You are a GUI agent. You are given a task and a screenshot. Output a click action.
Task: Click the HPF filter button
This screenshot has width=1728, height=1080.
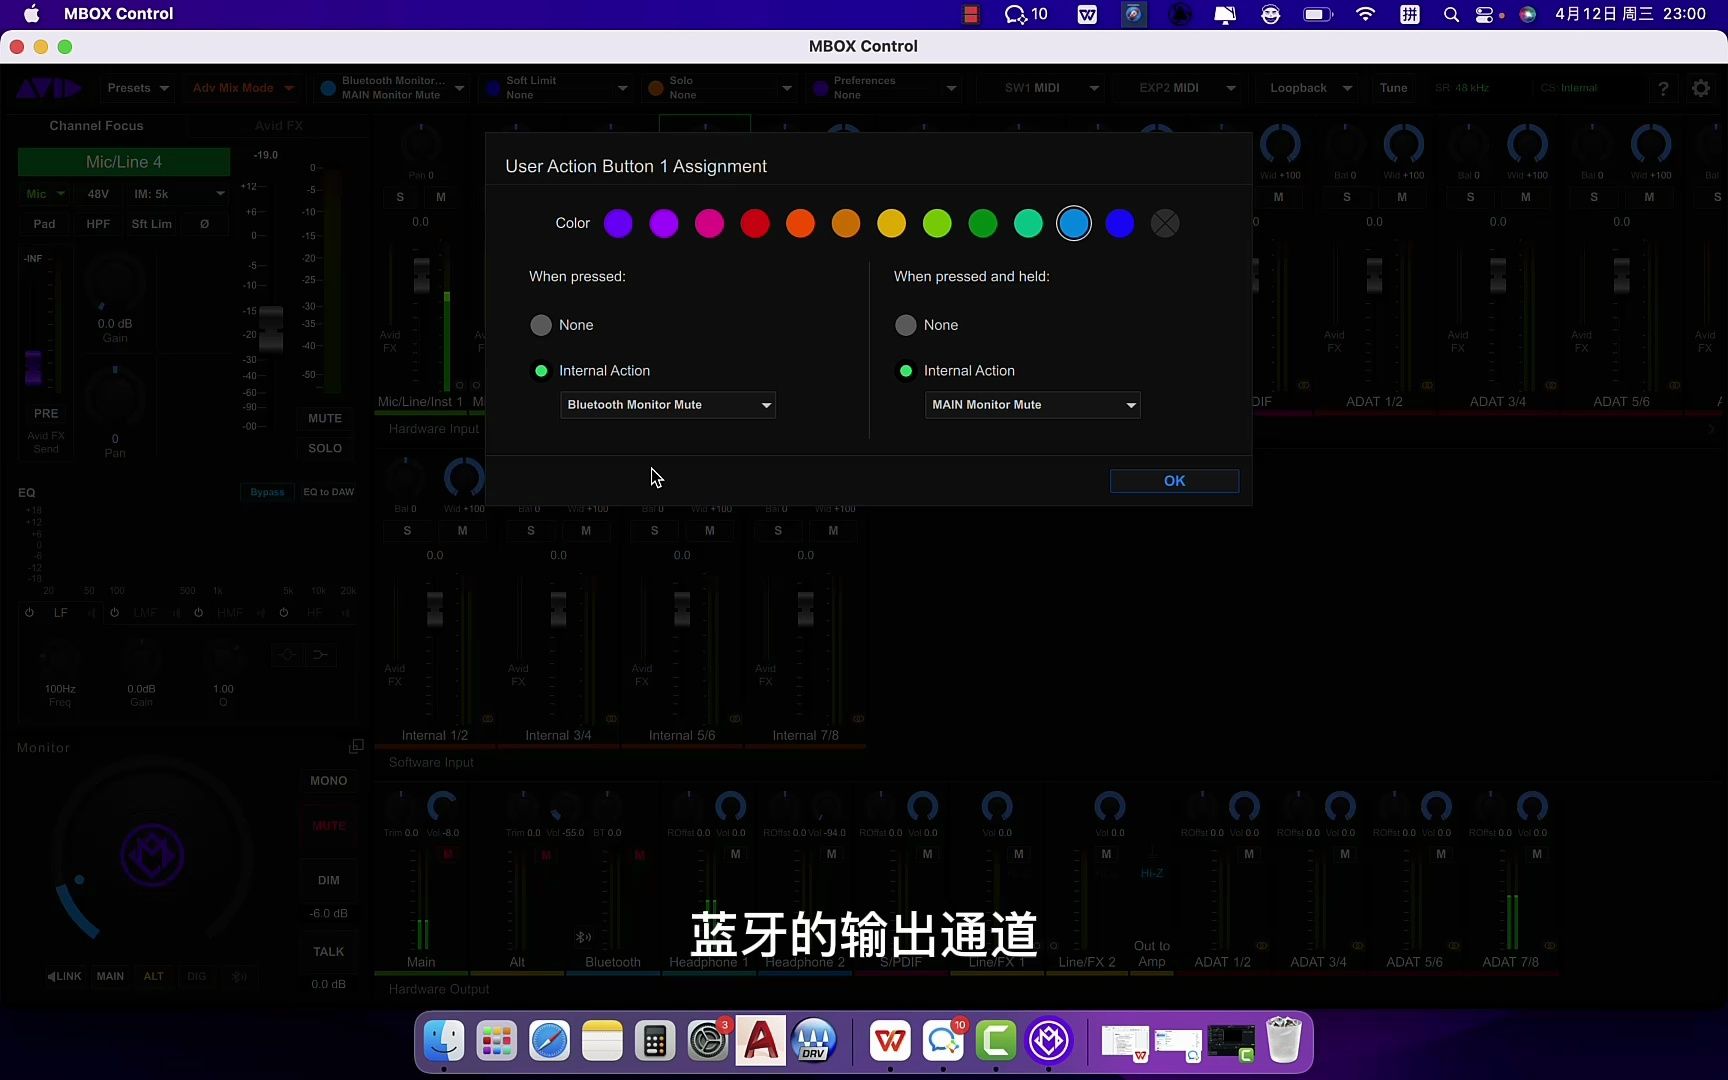pos(98,224)
